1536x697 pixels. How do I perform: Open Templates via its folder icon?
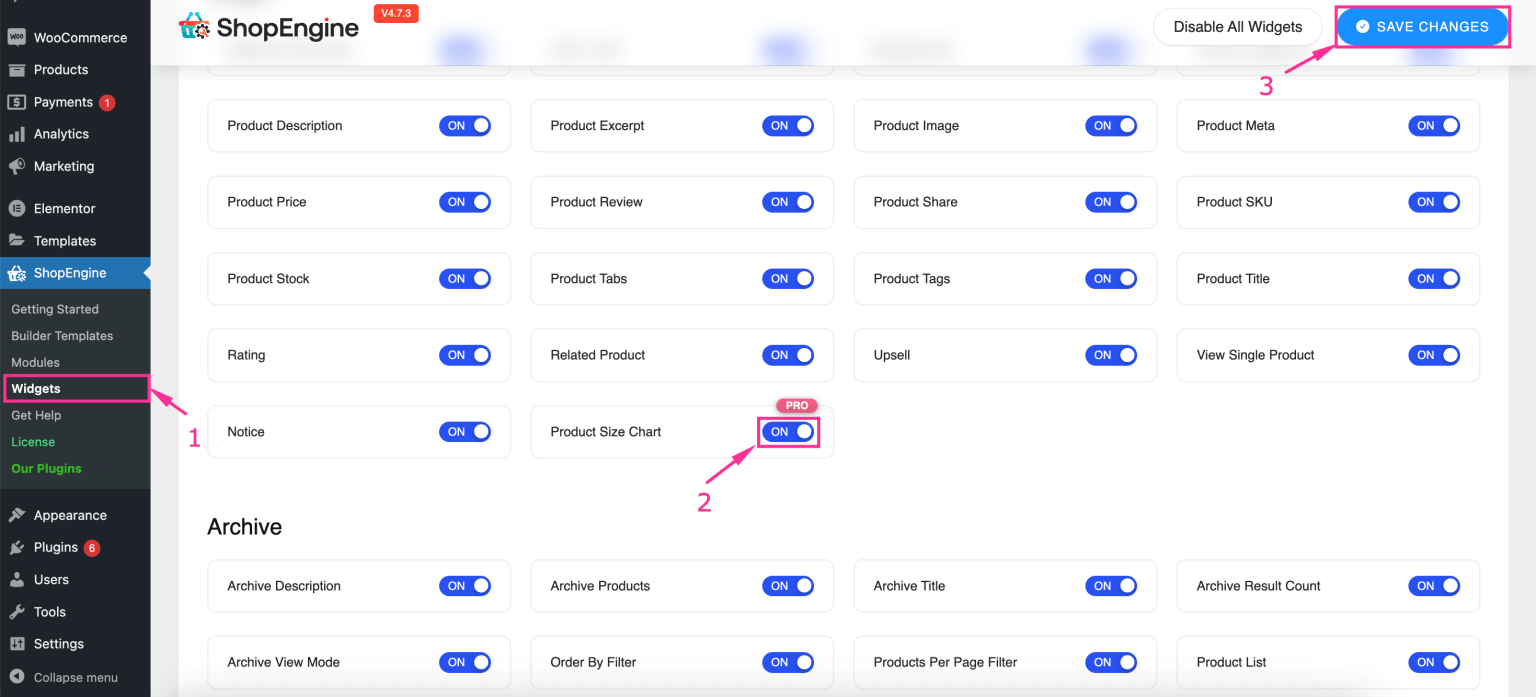click(x=18, y=240)
